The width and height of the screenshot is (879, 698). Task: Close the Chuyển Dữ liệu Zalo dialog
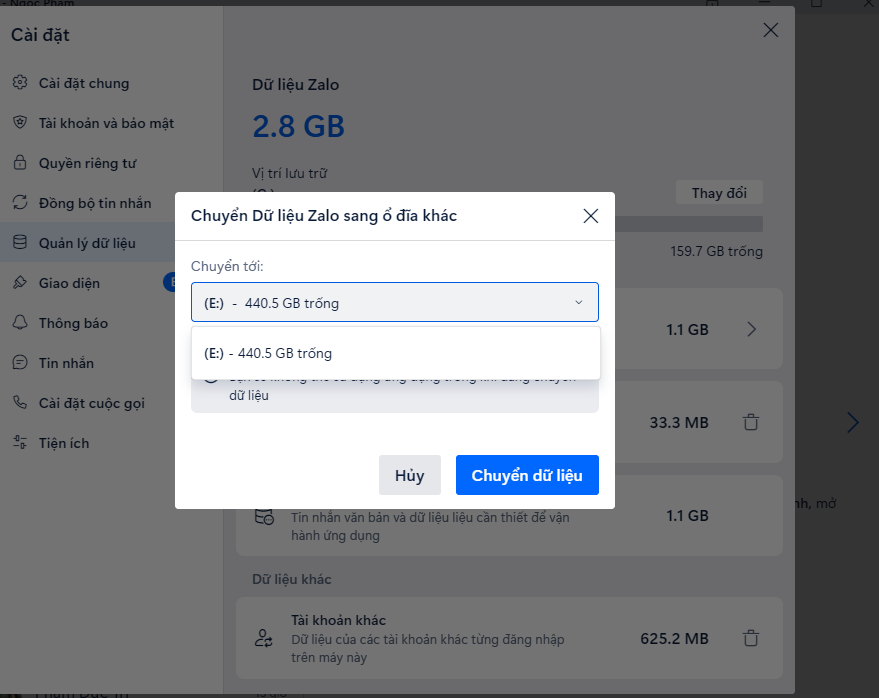click(x=591, y=216)
